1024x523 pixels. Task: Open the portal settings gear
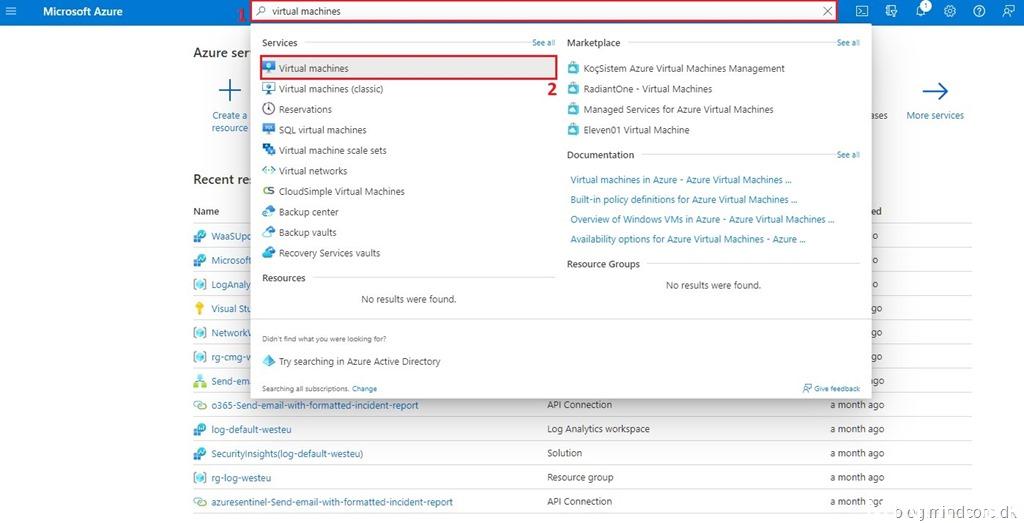click(x=950, y=11)
